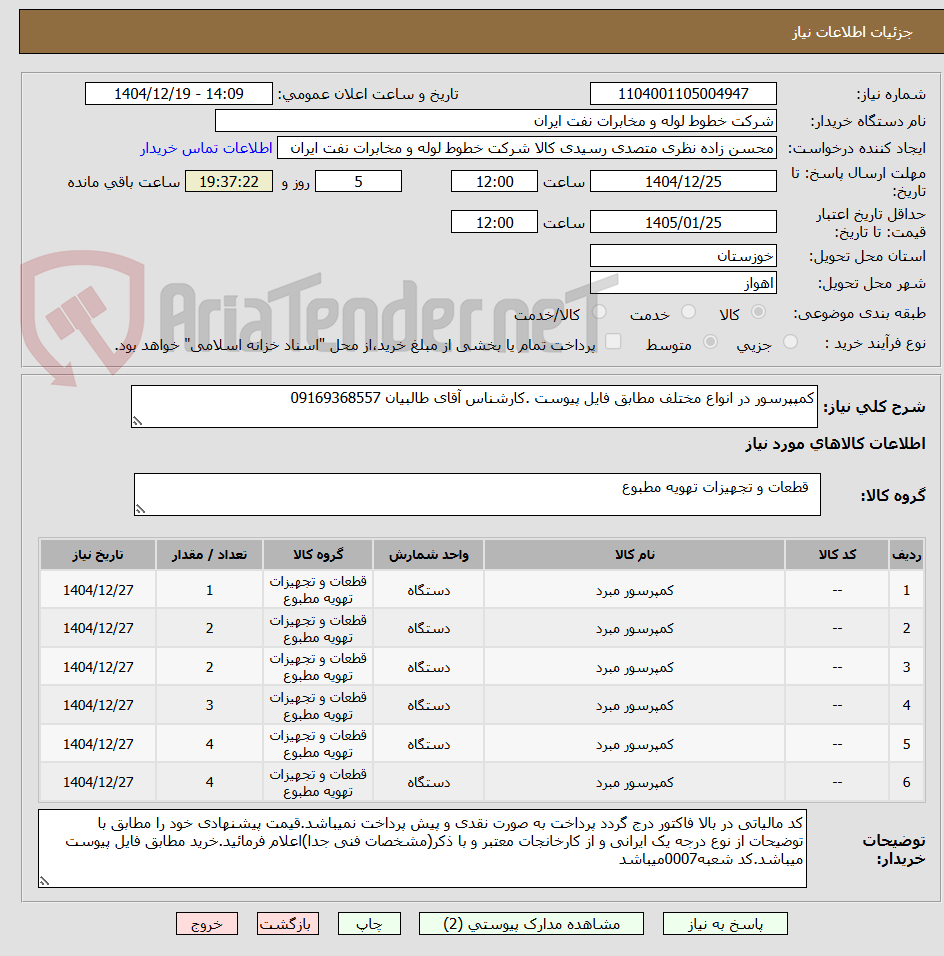The image size is (944, 956).
Task: Click کمپرسور مبرد in row 2
Action: click(634, 628)
